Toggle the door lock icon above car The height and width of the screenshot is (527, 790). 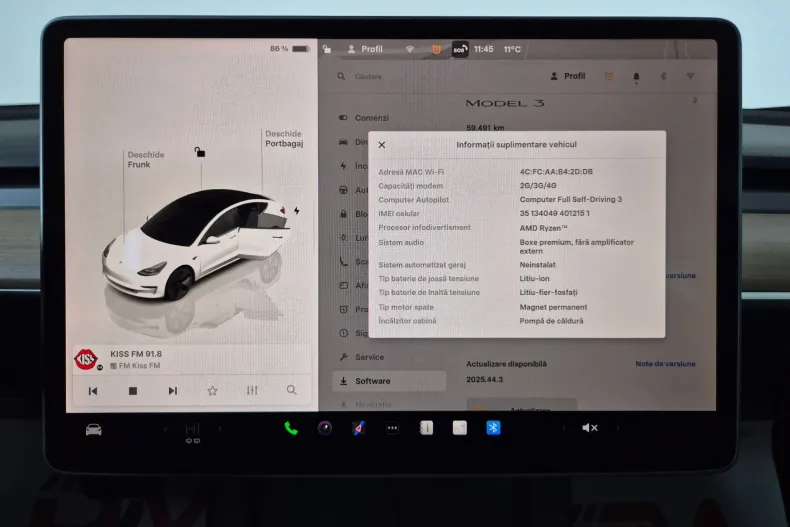[200, 152]
